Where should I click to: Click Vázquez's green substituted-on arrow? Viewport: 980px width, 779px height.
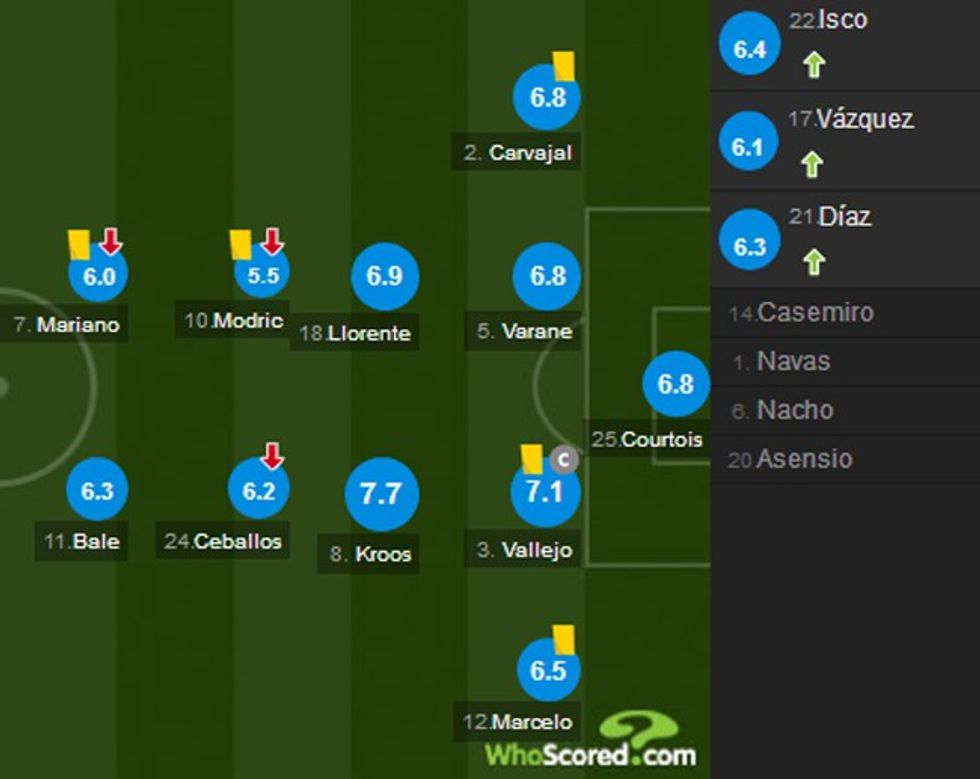[813, 164]
